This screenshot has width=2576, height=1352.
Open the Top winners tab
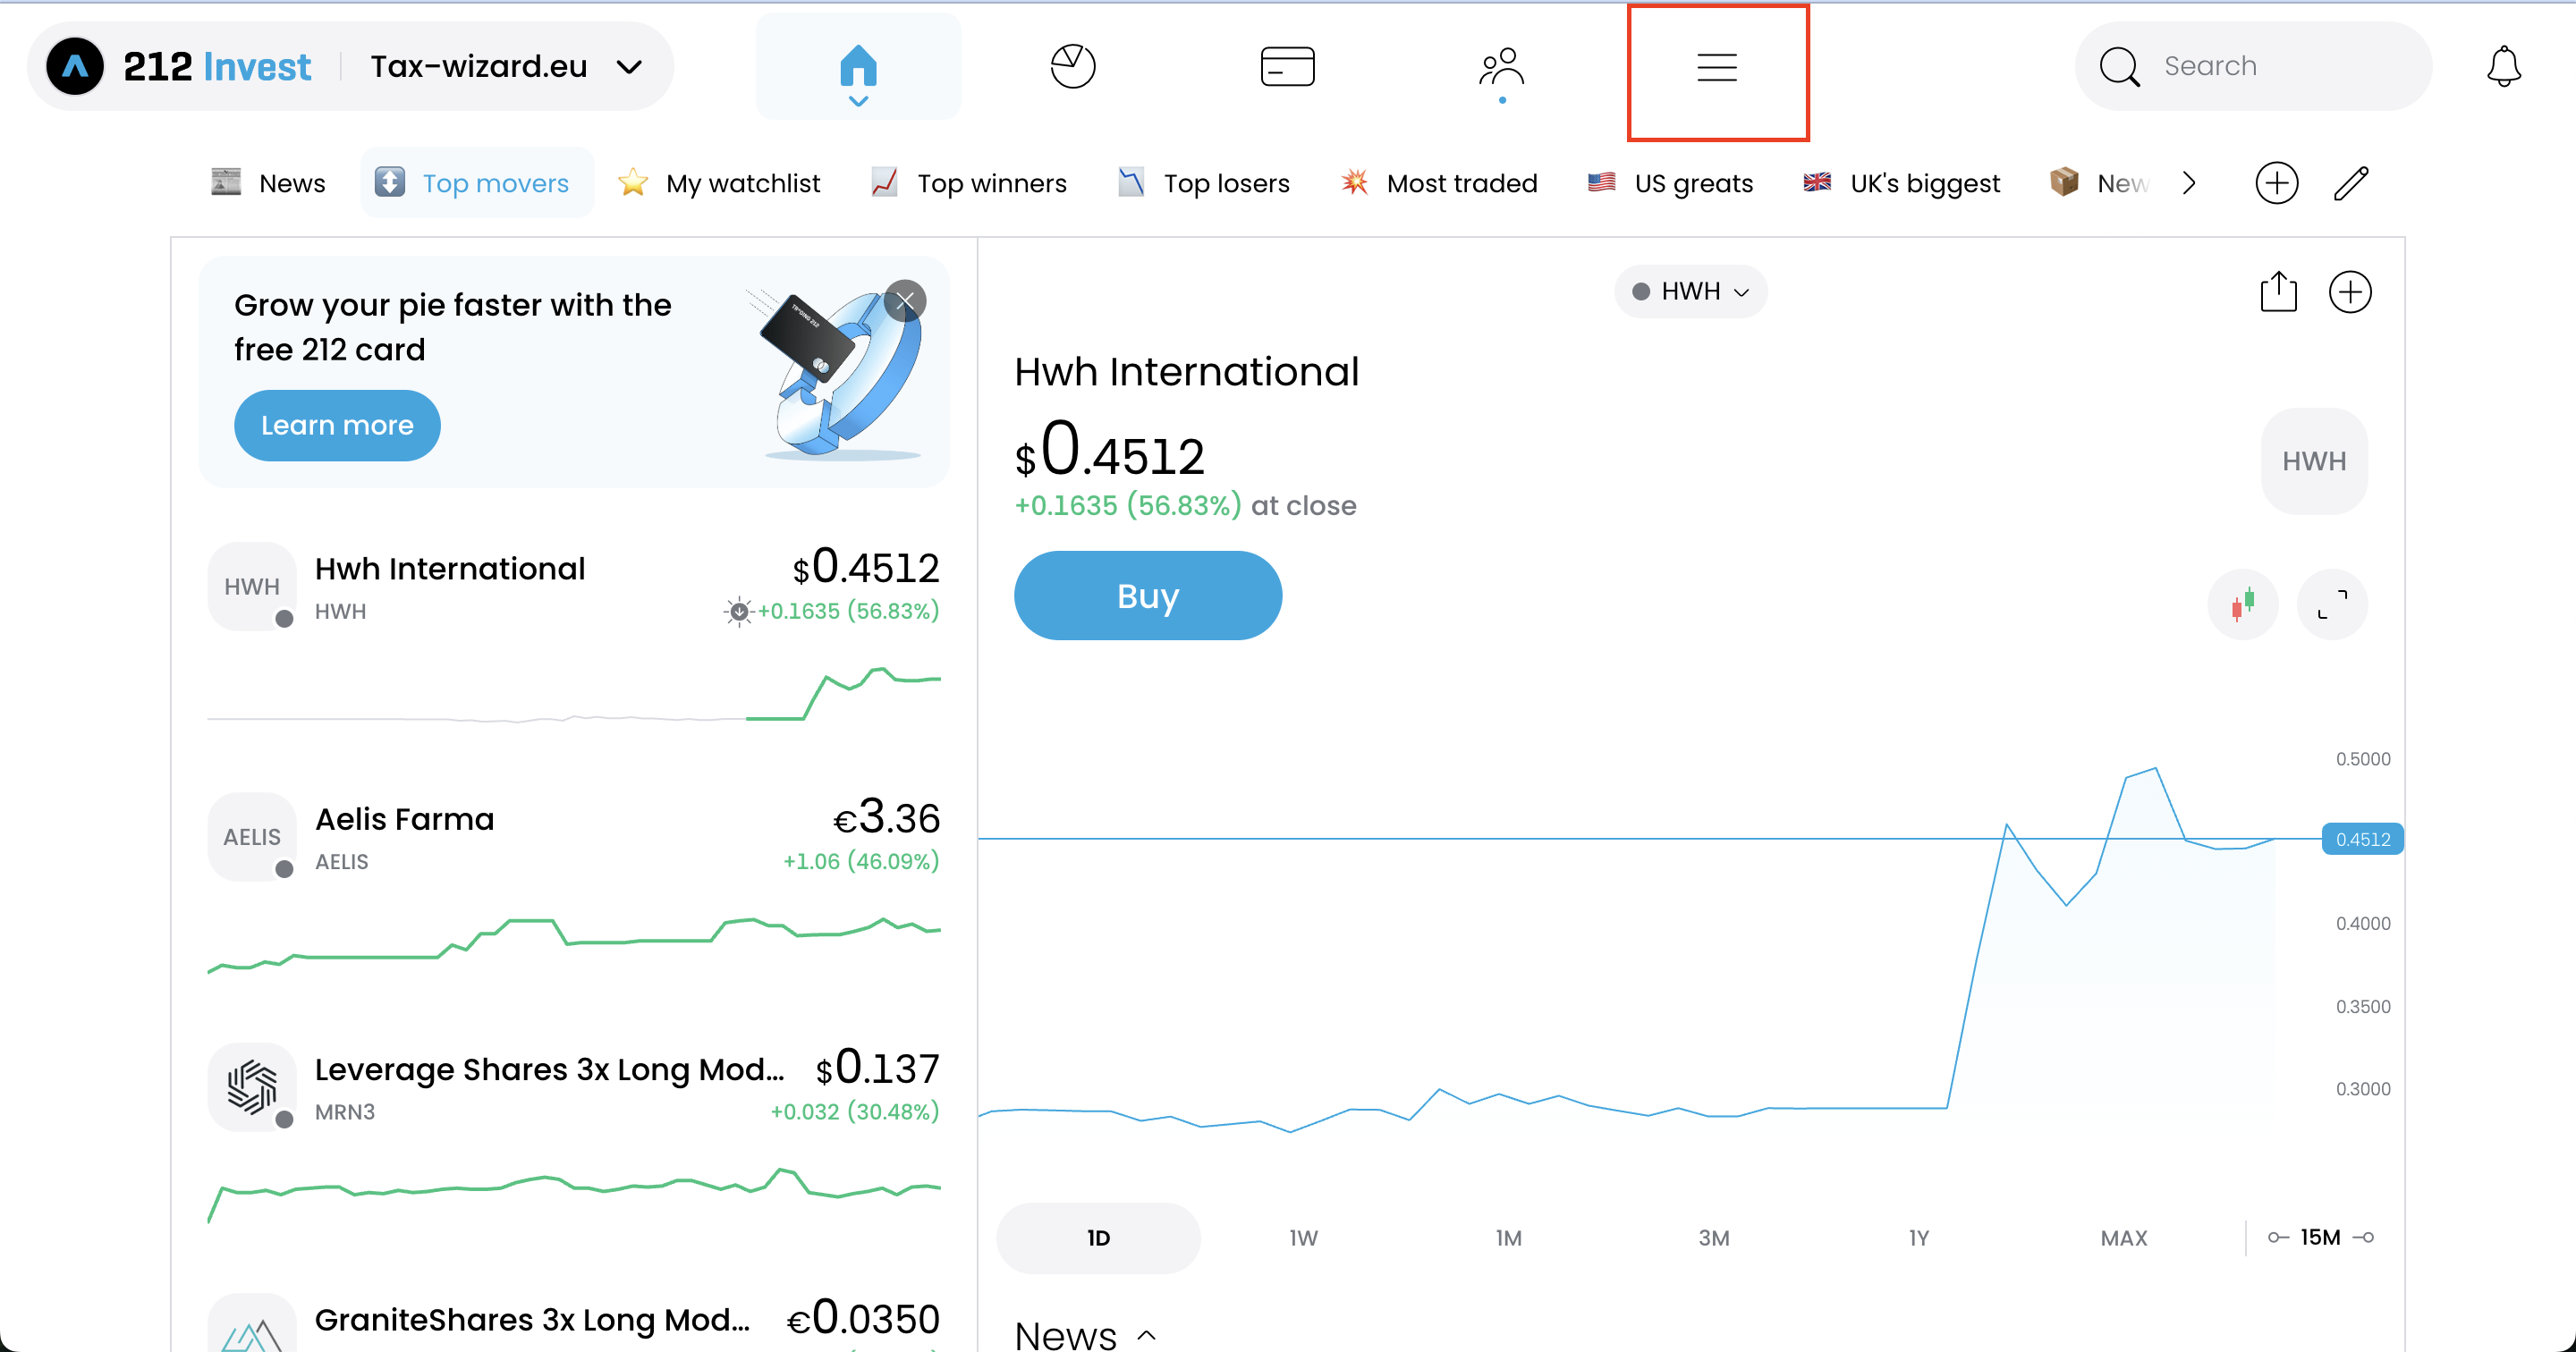968,183
